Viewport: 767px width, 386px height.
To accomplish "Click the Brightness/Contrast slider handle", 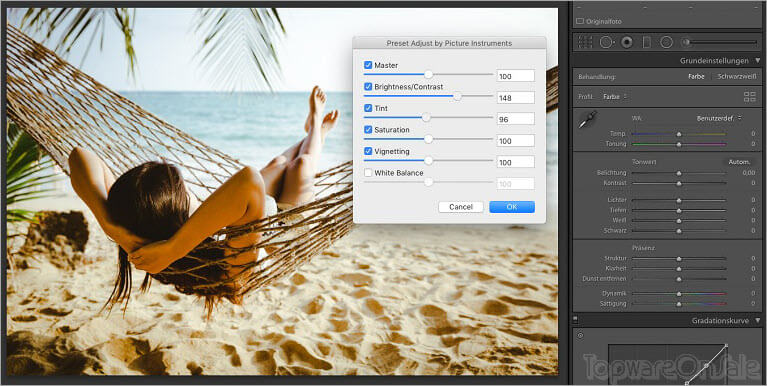I will point(457,96).
